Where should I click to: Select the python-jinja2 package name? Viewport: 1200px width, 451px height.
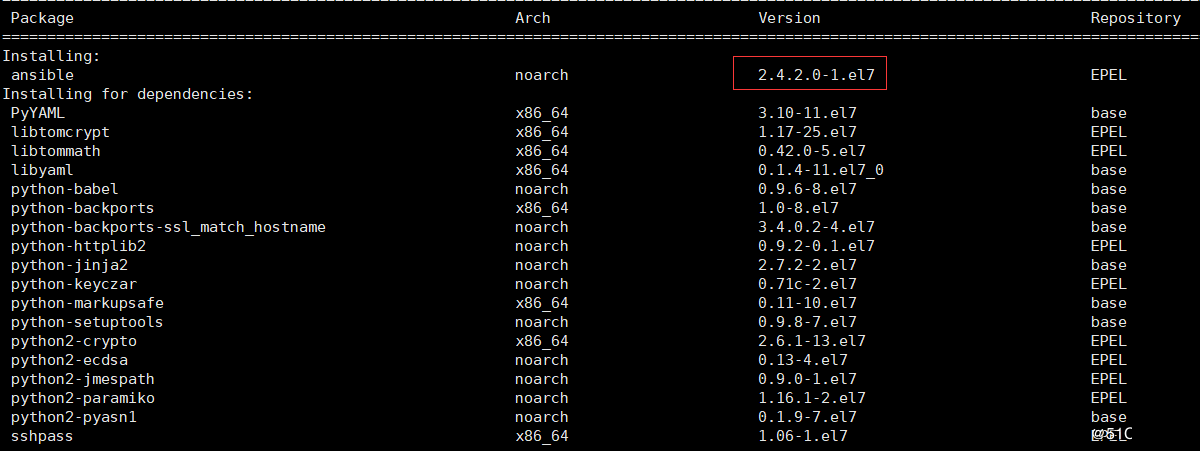coord(70,265)
